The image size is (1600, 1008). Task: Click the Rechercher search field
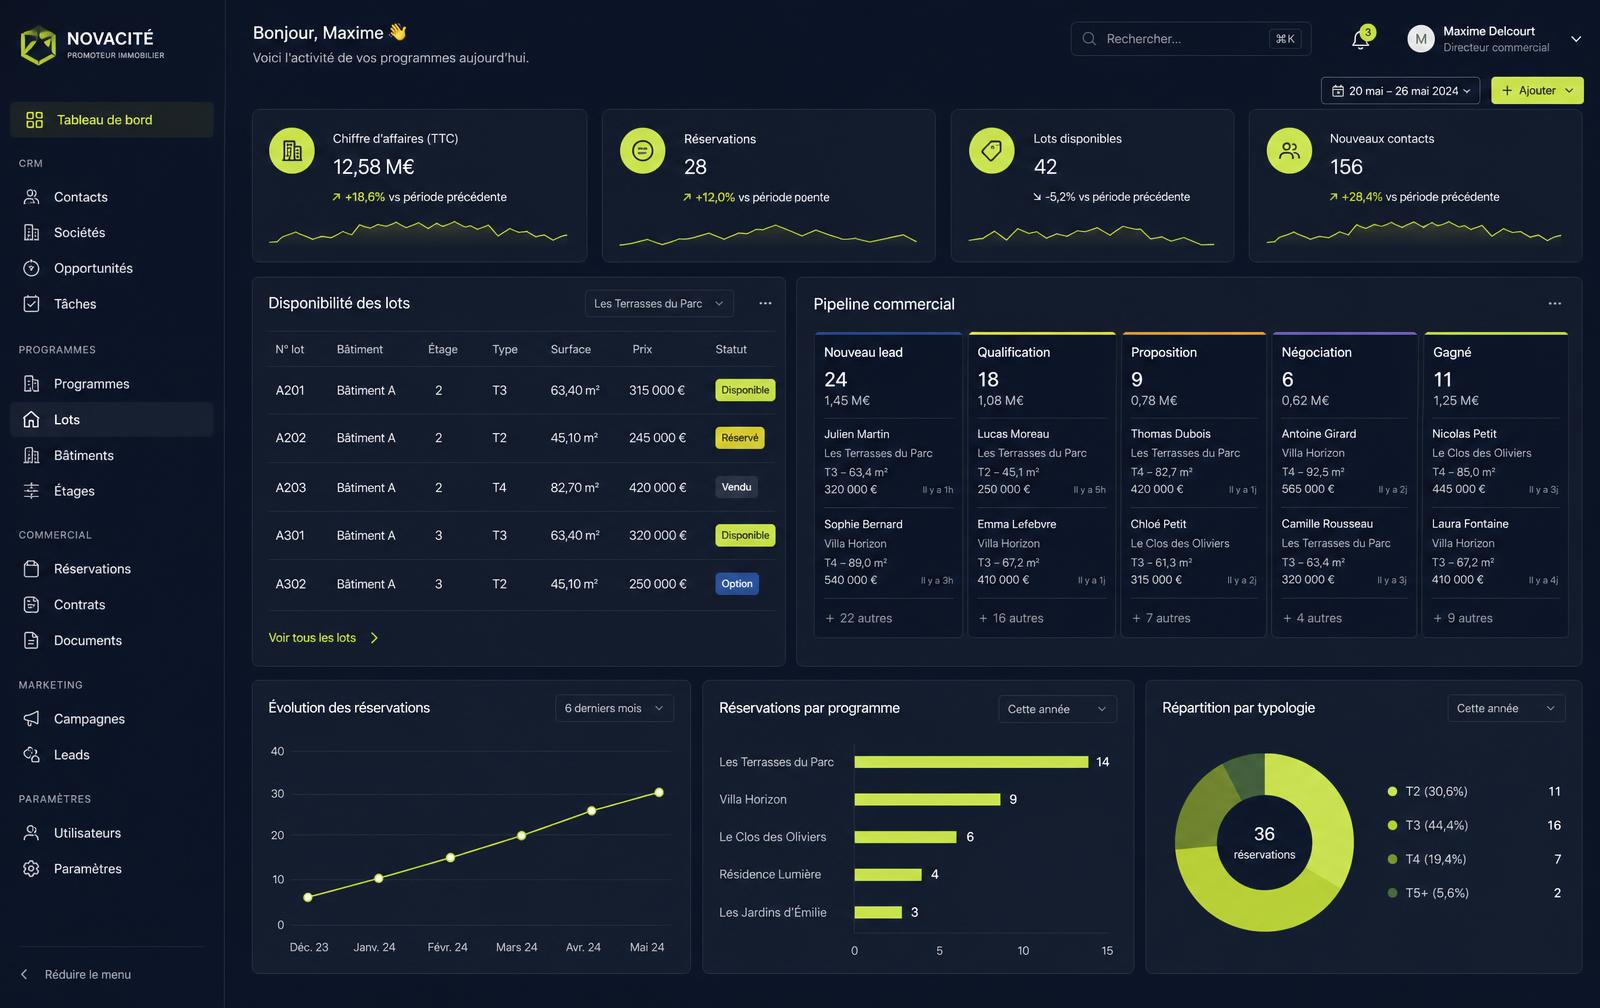(x=1191, y=39)
